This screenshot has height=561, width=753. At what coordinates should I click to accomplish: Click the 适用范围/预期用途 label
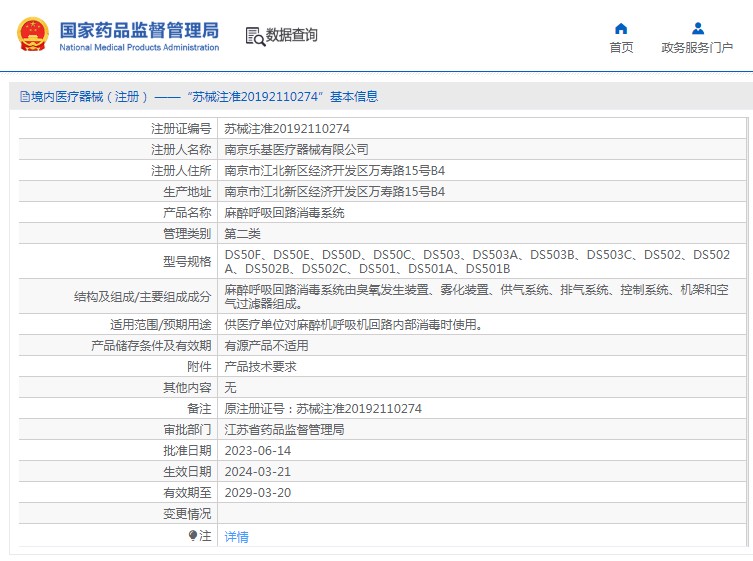point(160,325)
